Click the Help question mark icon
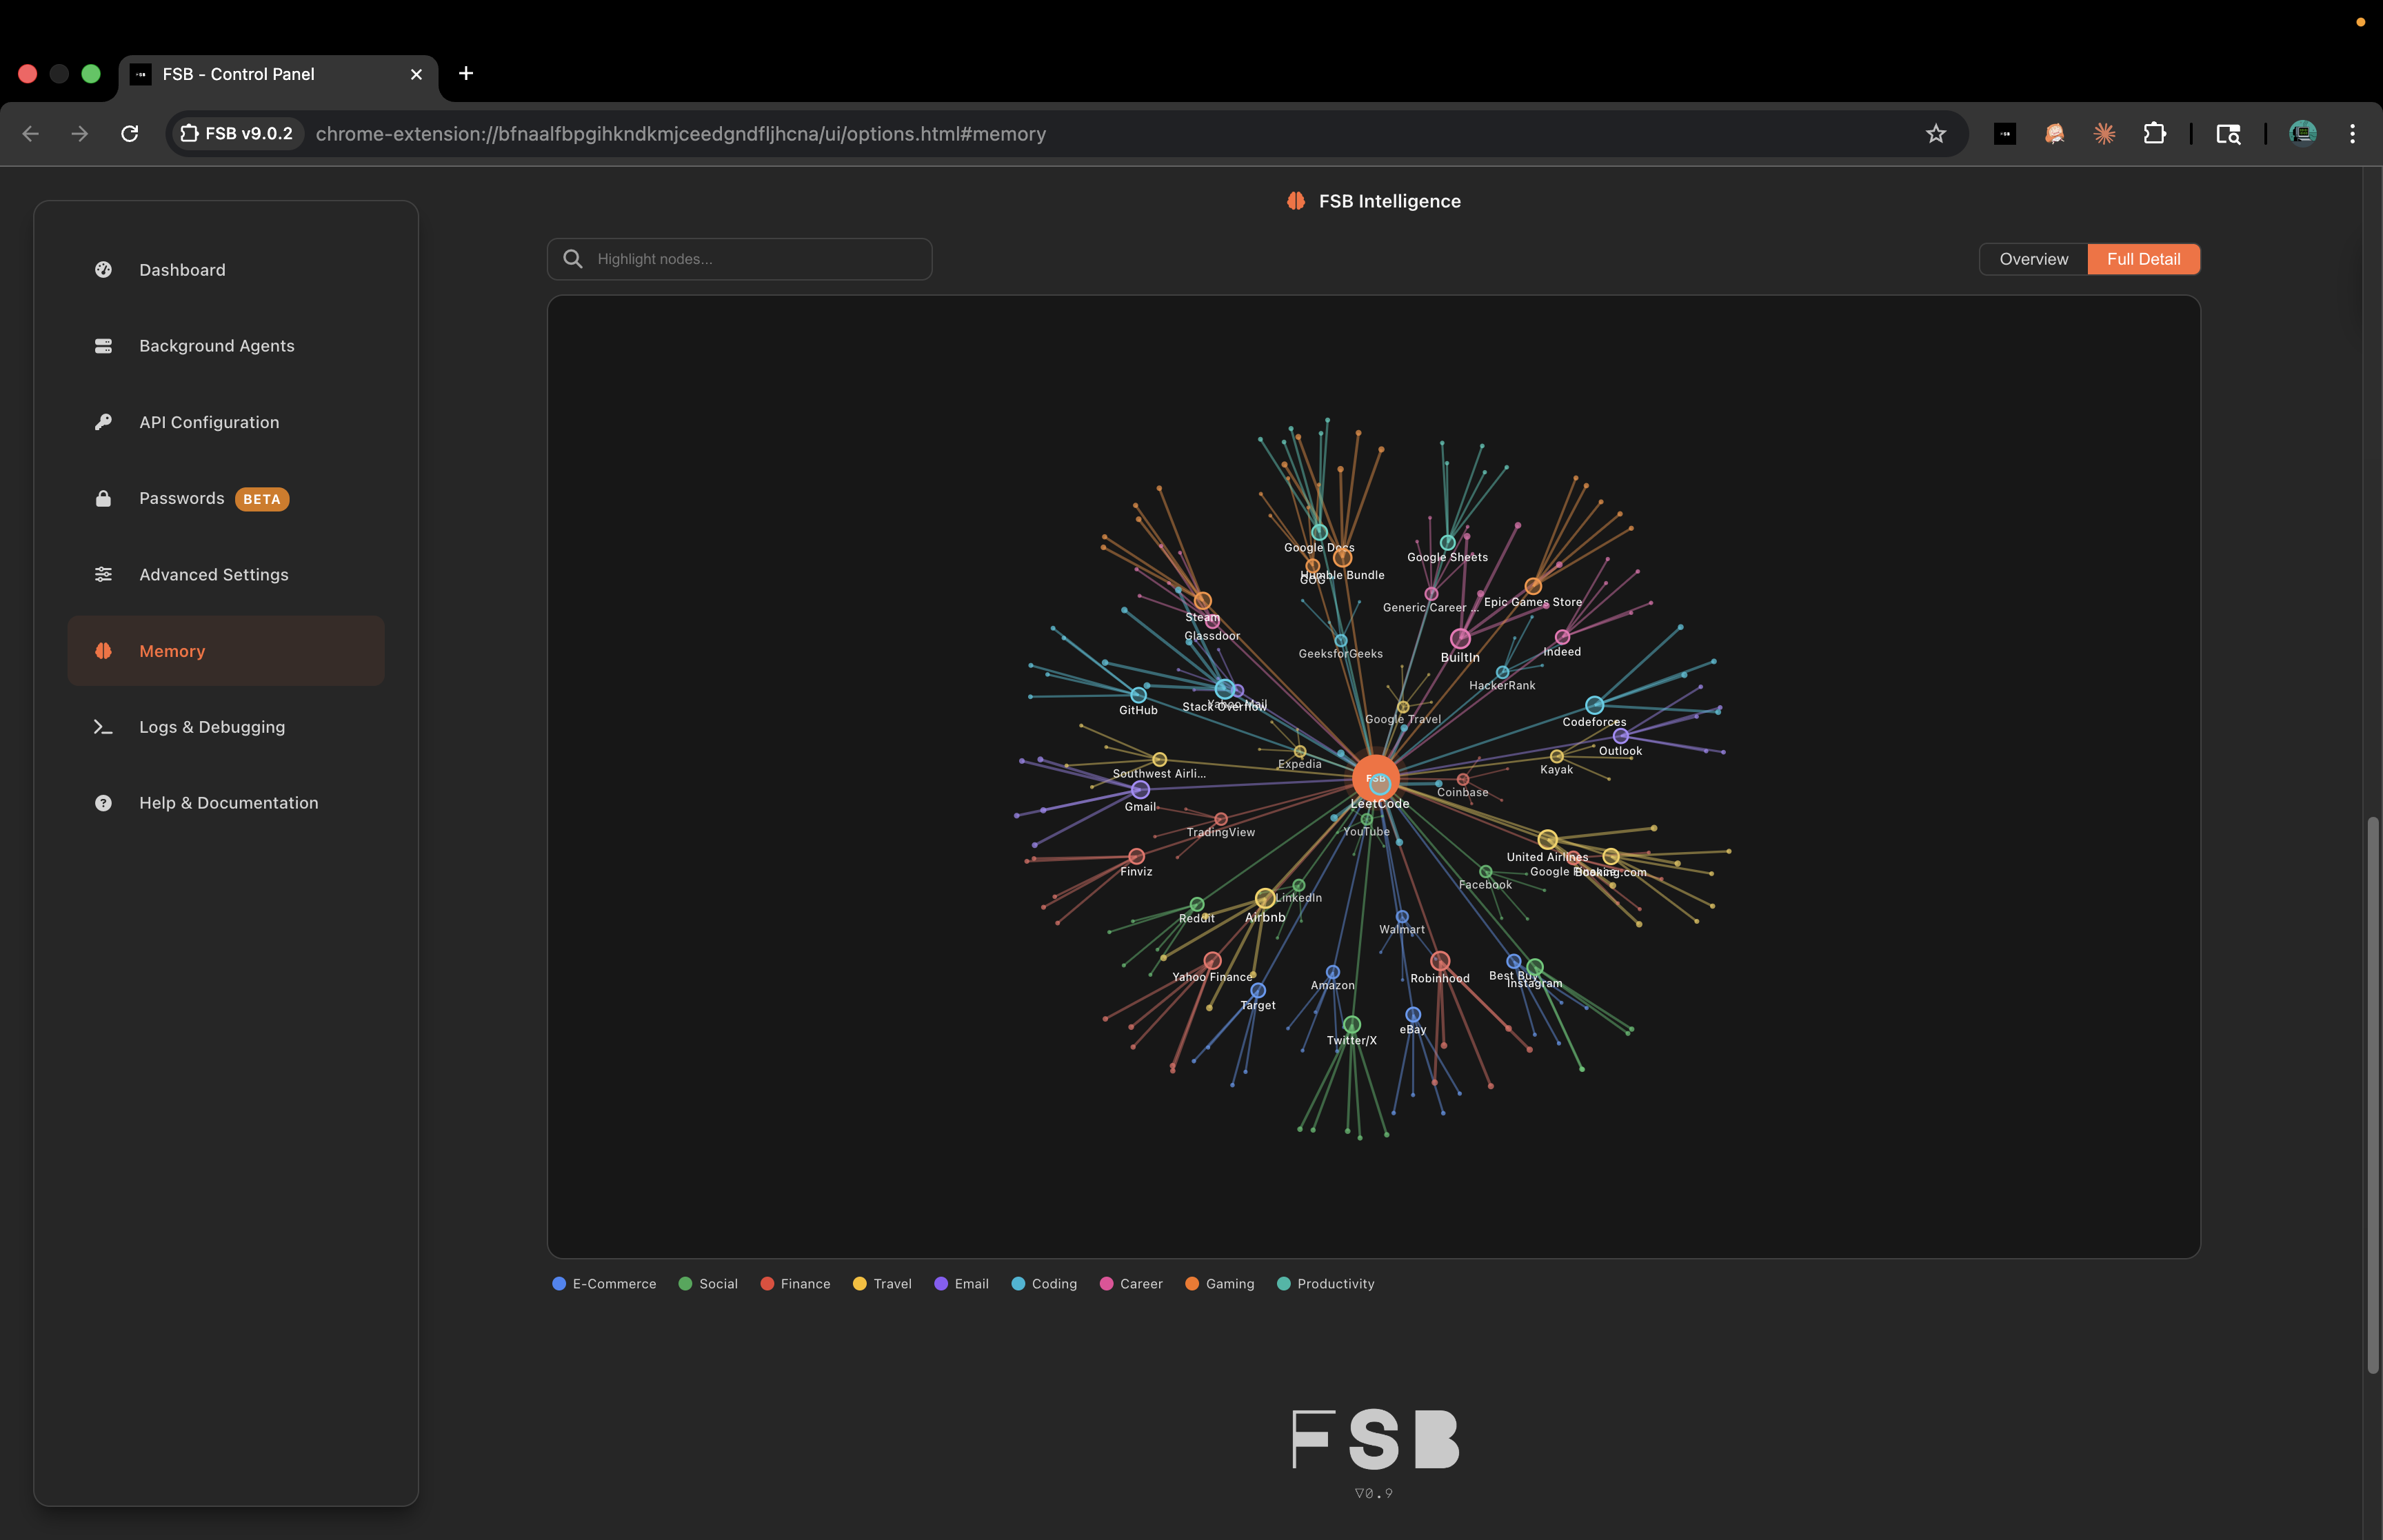The width and height of the screenshot is (2383, 1540). 103,803
